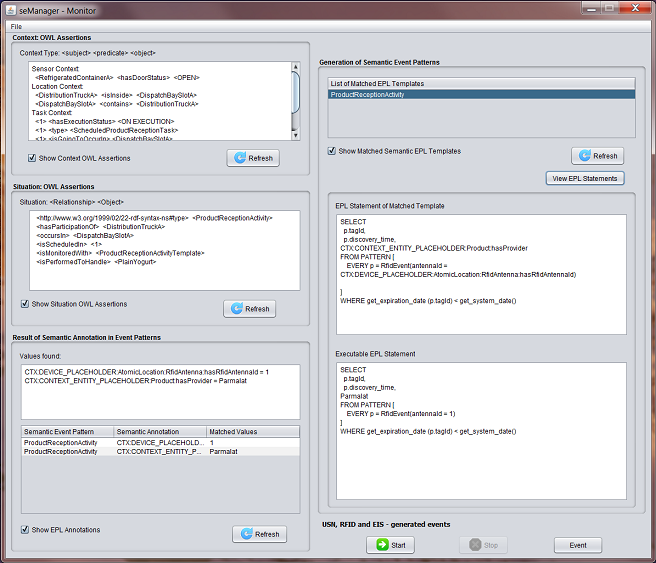656x563 pixels.
Task: Refresh the Situation OWL Assertions panel
Action: click(x=249, y=309)
